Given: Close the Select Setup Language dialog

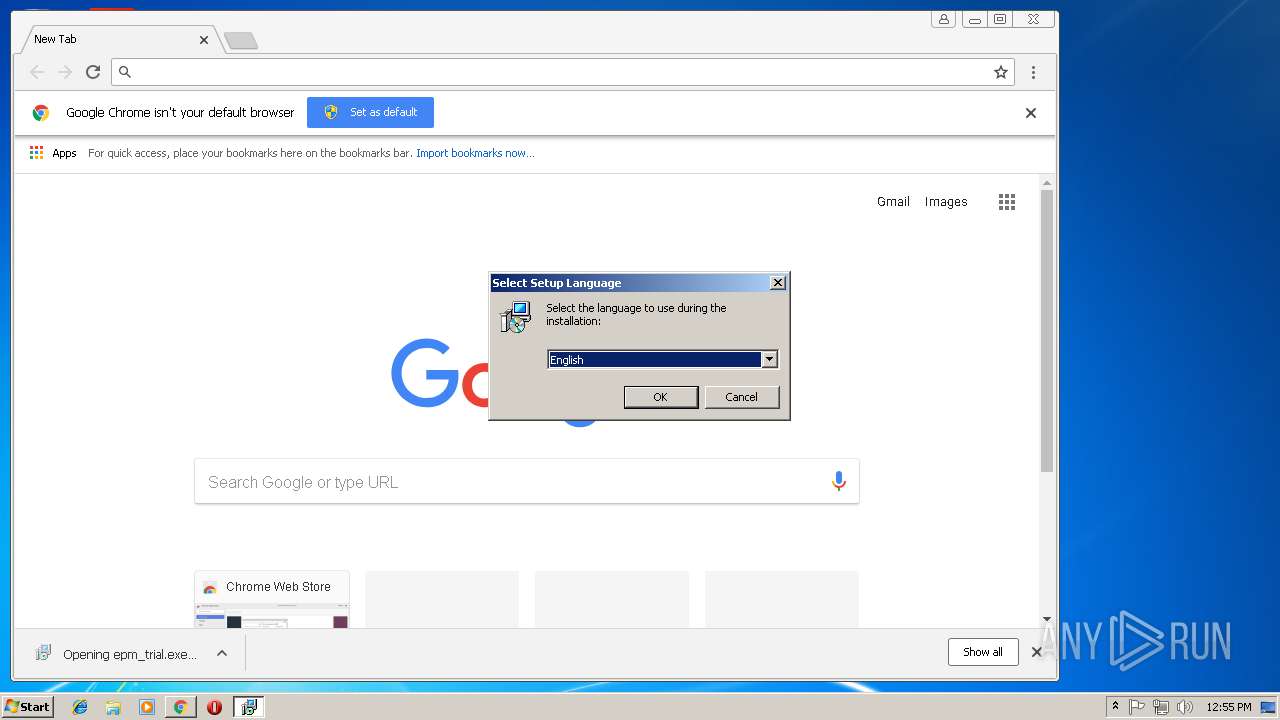Looking at the screenshot, I should (x=777, y=283).
